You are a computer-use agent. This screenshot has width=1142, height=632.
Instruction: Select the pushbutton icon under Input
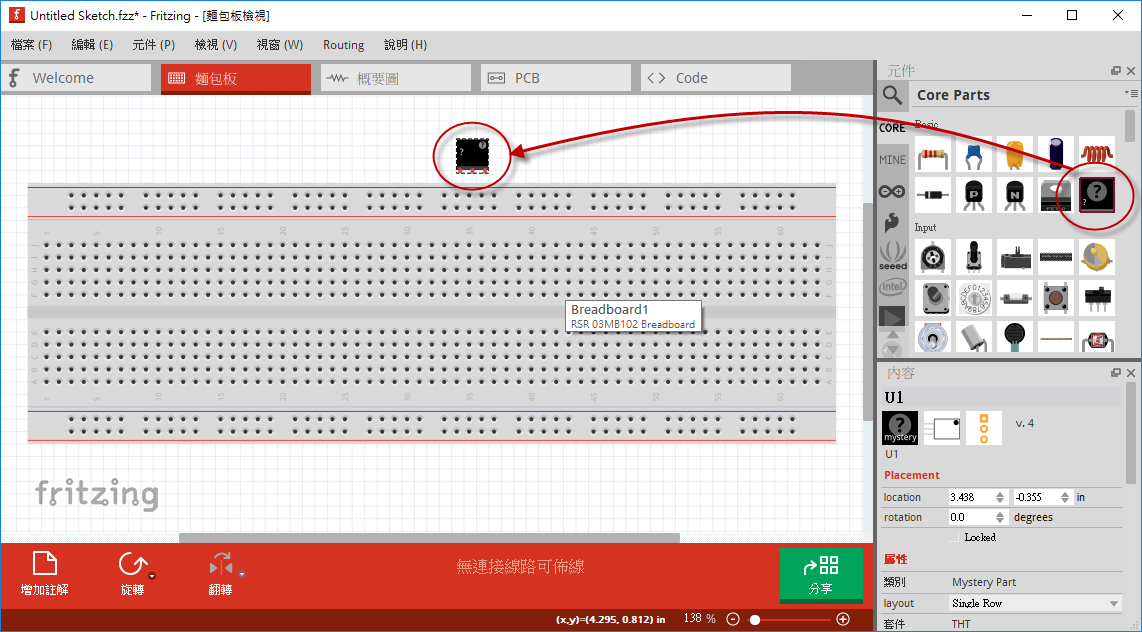click(1056, 297)
